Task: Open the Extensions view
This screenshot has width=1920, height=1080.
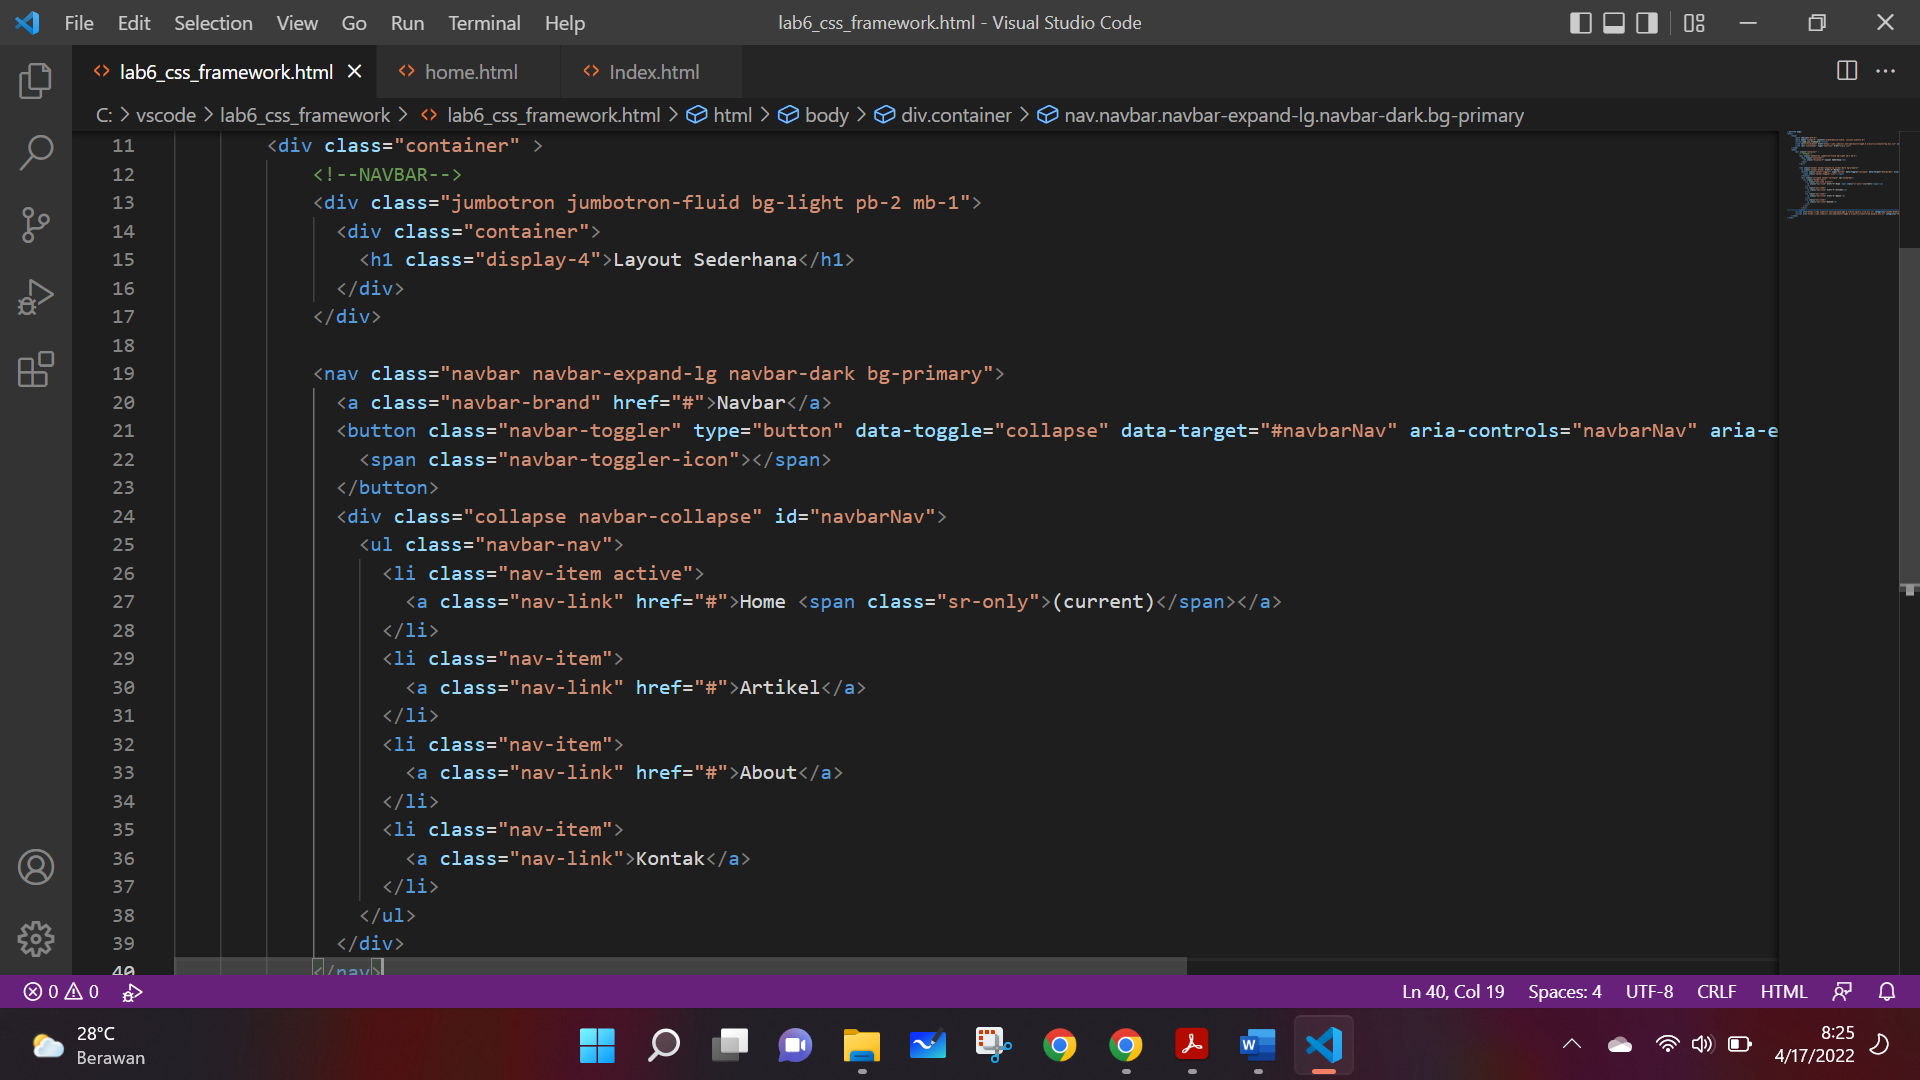Action: 36,369
